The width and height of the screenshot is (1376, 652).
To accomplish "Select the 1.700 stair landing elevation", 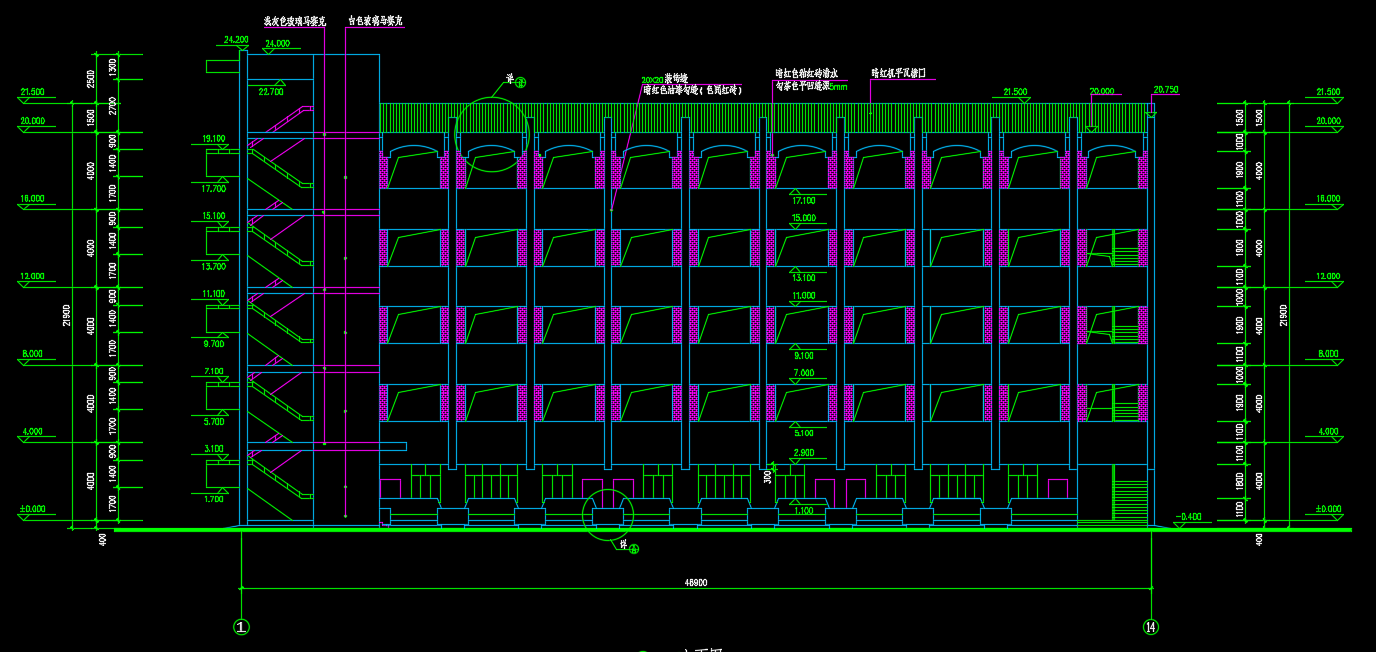I will coord(214,499).
